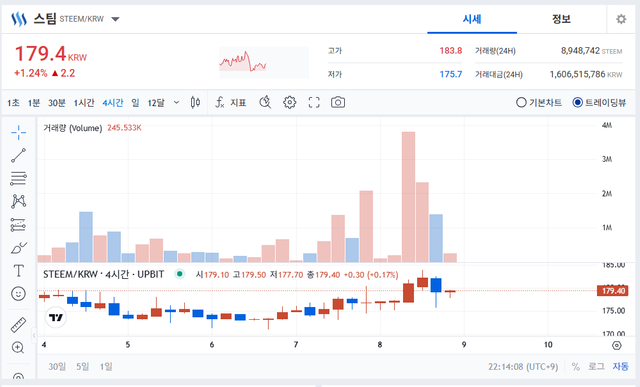
Task: Select the 일 daily interval
Action: tap(135, 103)
